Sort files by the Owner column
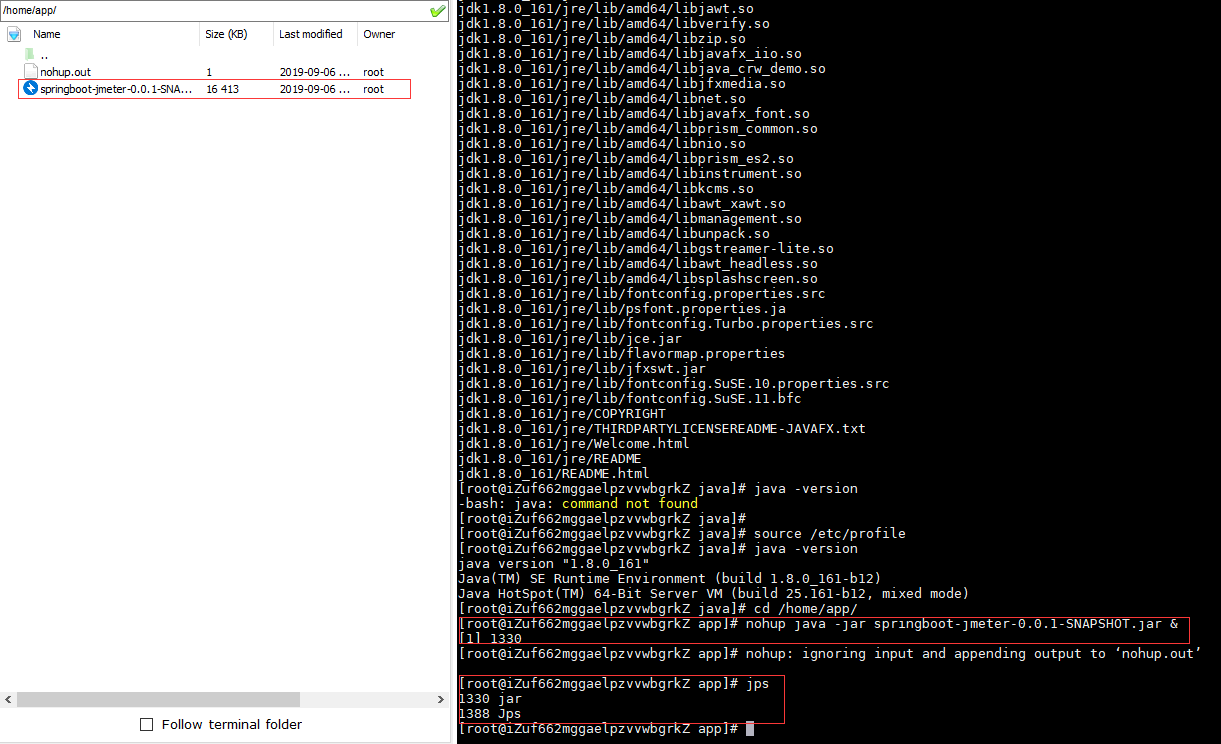Viewport: 1221px width, 744px height. [x=378, y=33]
